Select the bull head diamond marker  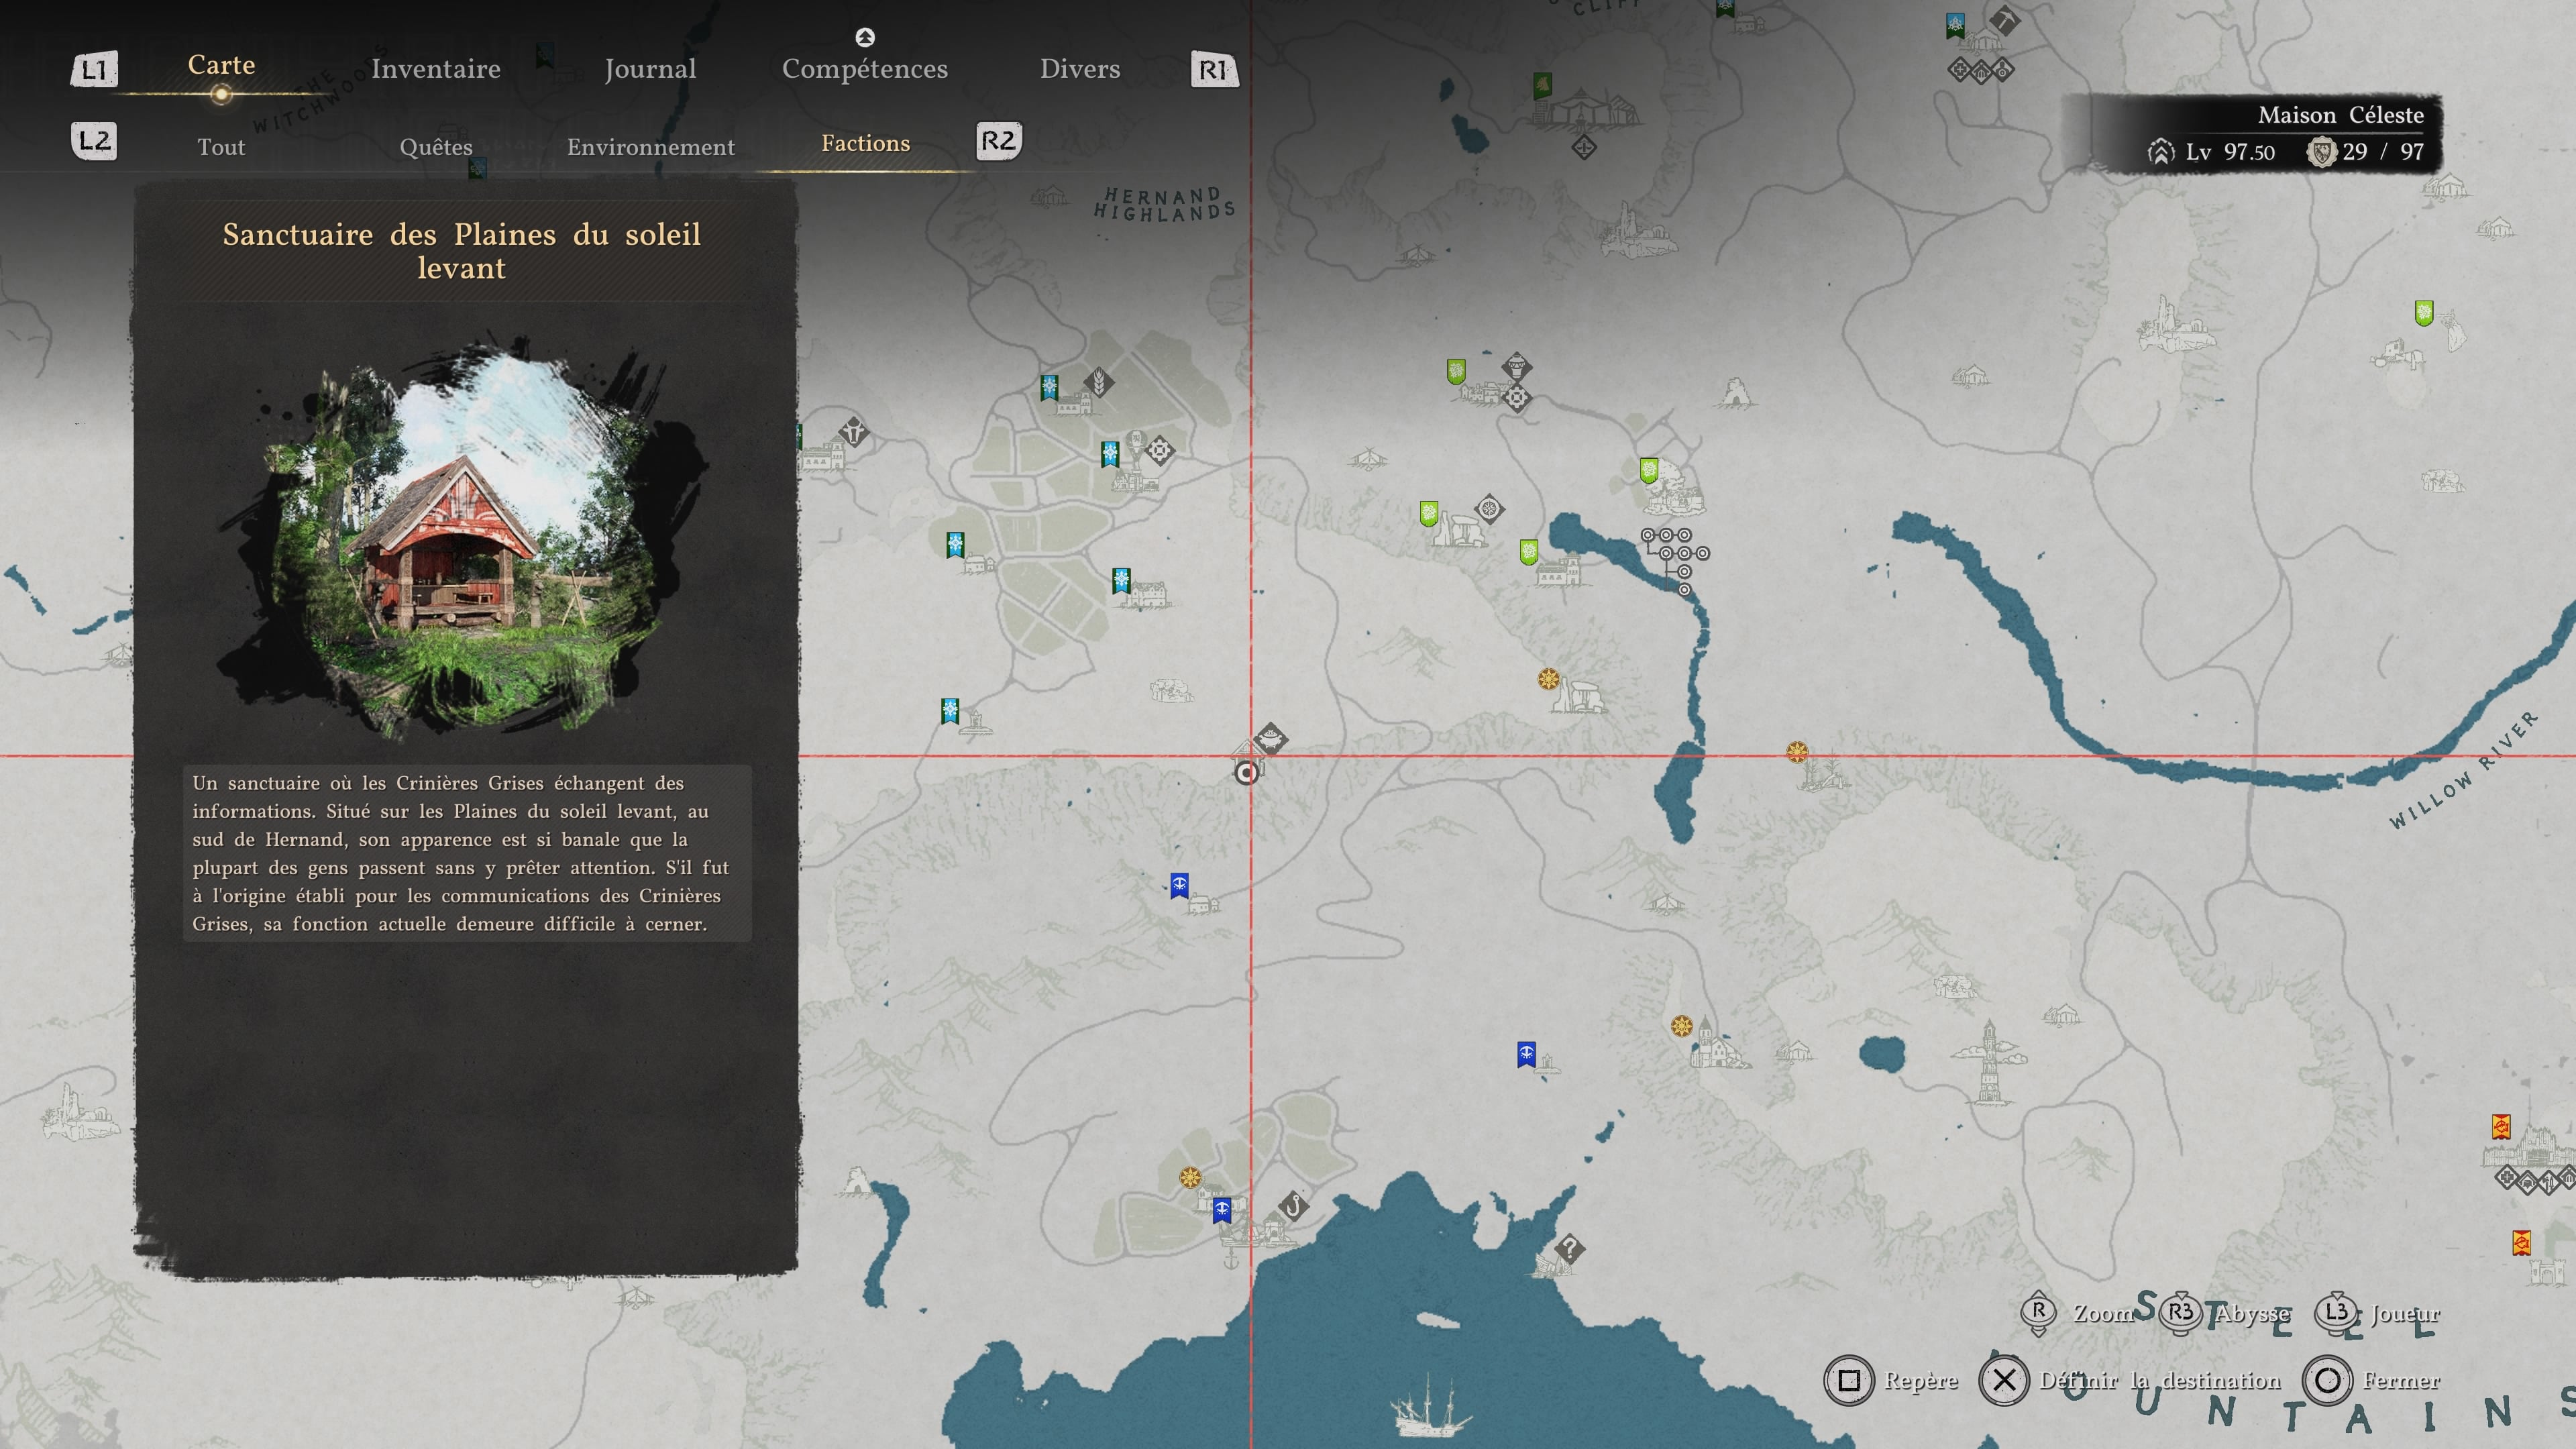coord(854,432)
